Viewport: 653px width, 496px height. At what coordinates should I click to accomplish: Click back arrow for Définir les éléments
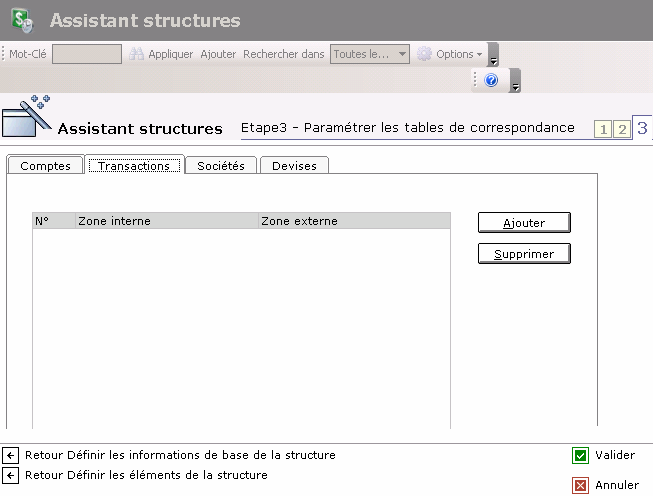click(x=11, y=475)
